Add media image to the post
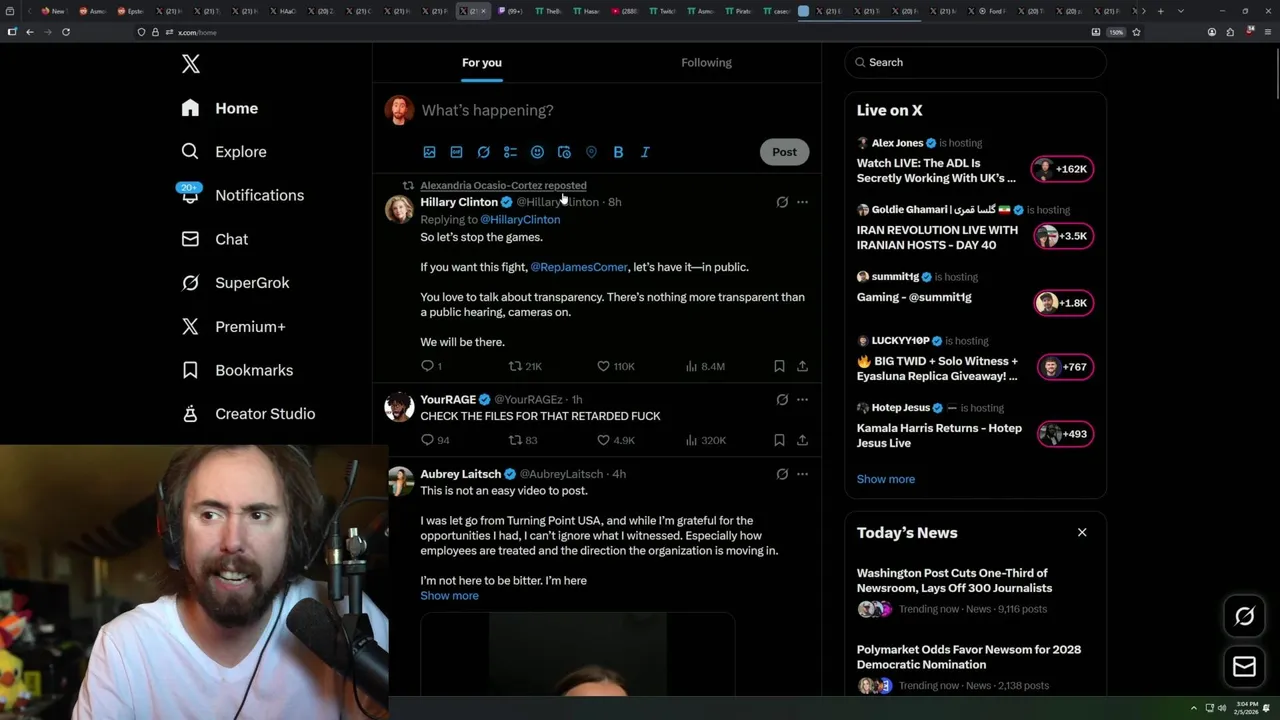Screen dimensions: 1280x720 429,152
